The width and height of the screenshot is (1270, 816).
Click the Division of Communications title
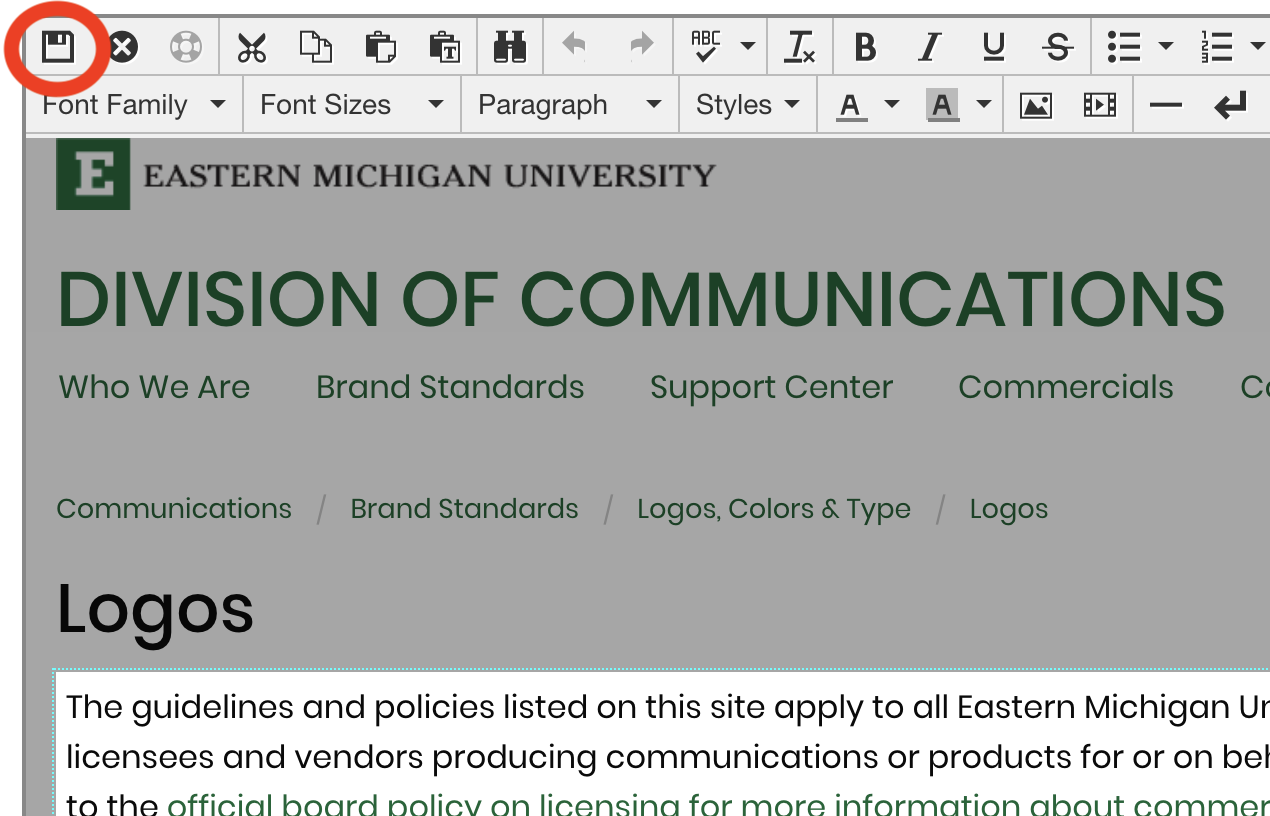(641, 298)
